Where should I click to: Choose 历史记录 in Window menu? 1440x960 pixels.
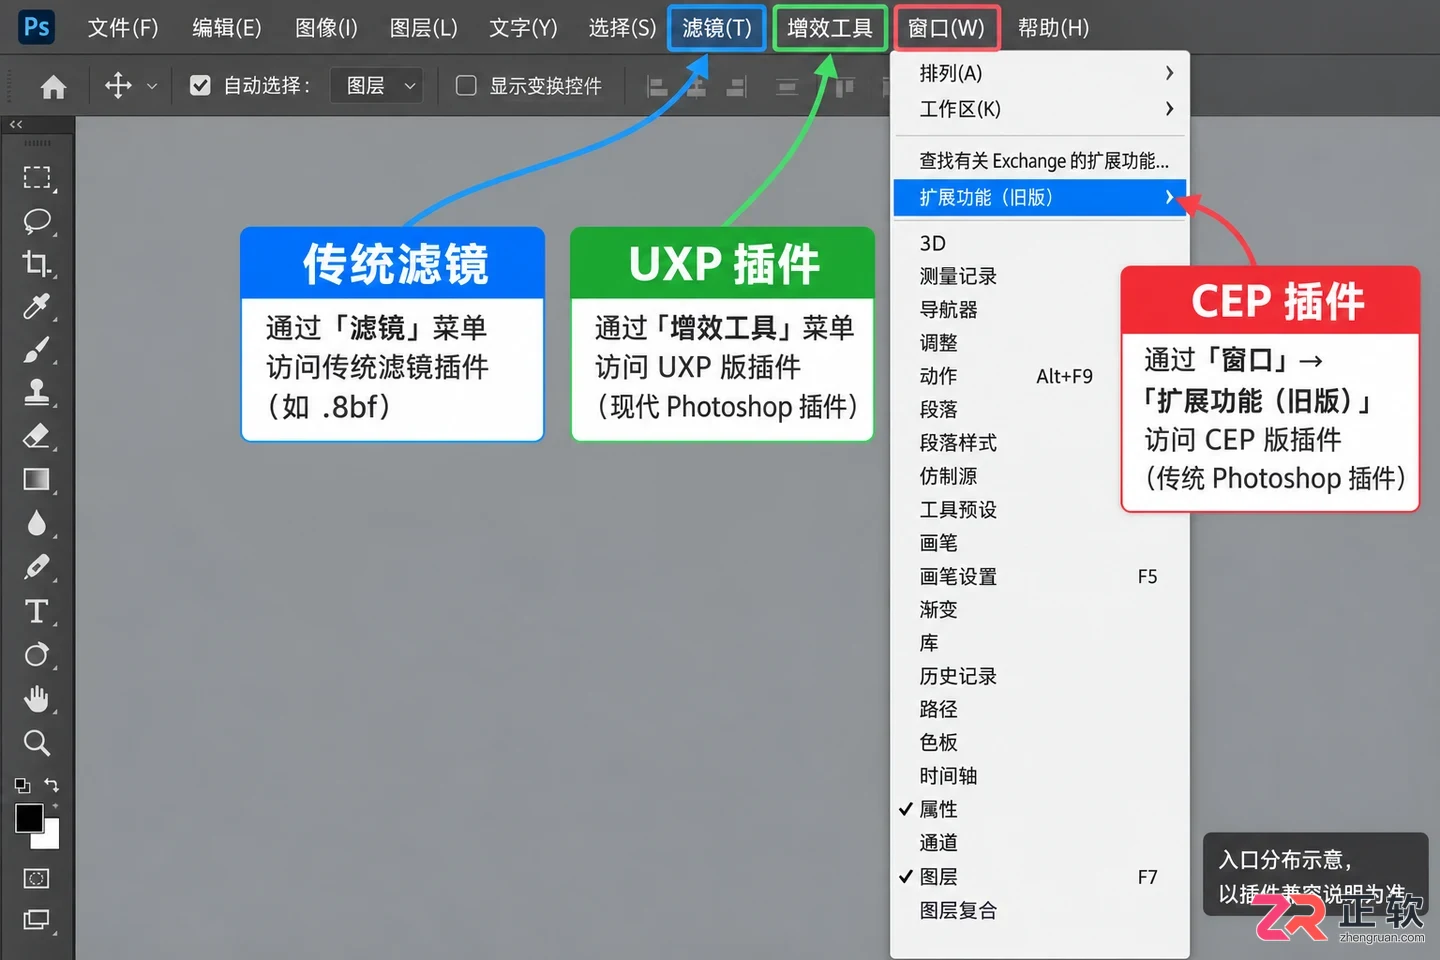coord(1040,676)
